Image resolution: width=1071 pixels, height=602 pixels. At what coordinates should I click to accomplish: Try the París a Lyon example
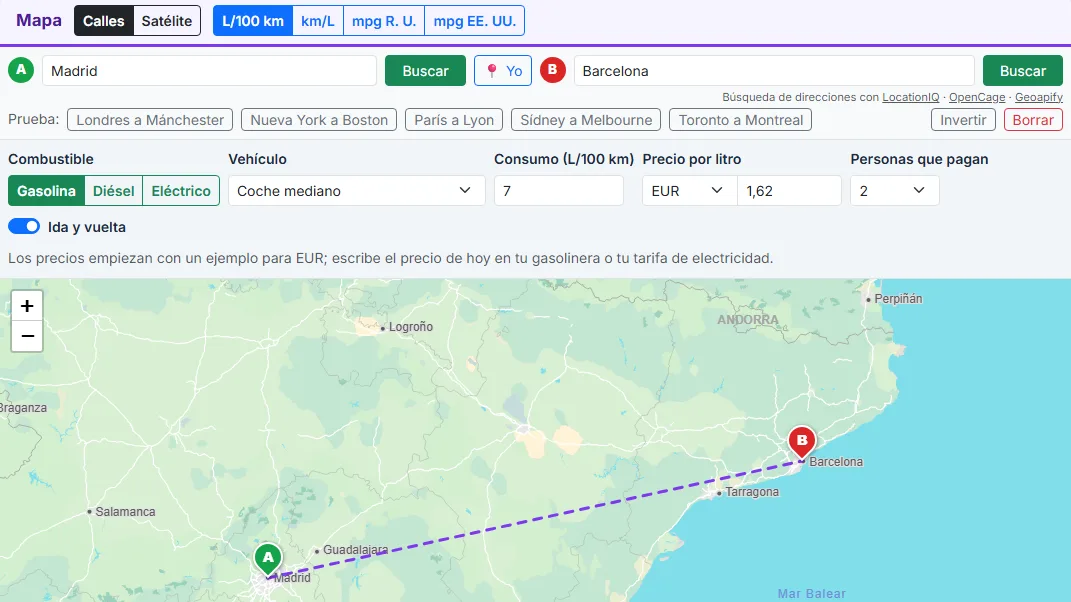(x=454, y=120)
